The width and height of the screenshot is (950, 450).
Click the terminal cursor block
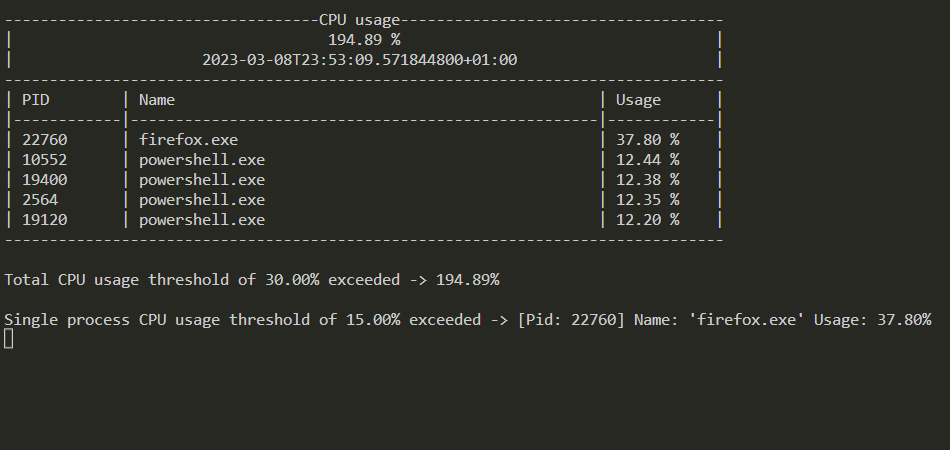point(8,339)
